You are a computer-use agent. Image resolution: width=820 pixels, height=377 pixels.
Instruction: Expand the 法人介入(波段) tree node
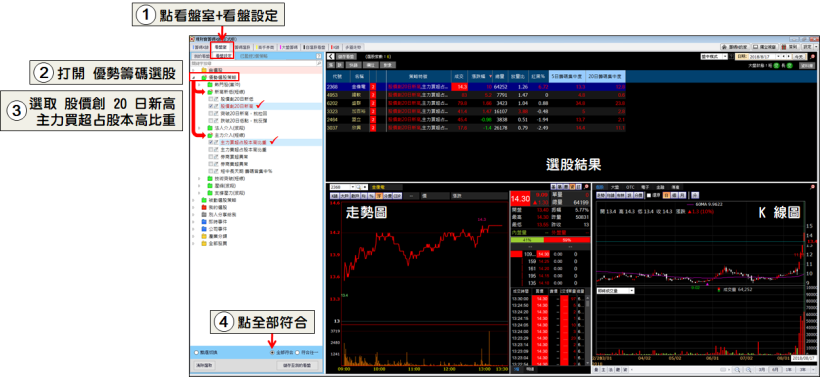tap(199, 127)
